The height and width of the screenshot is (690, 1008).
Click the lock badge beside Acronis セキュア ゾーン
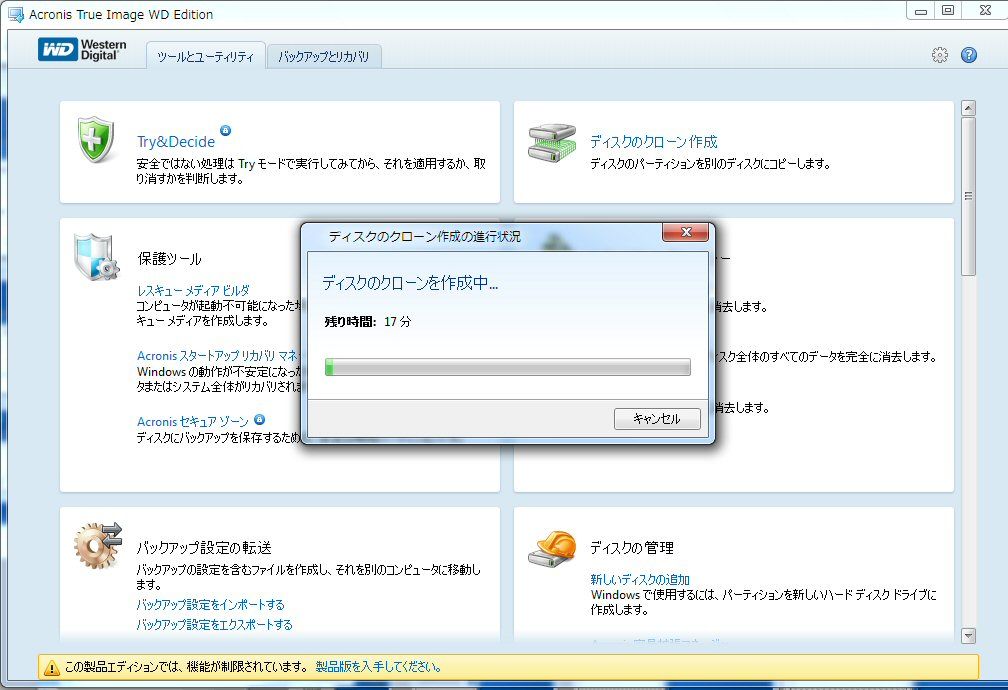click(259, 419)
